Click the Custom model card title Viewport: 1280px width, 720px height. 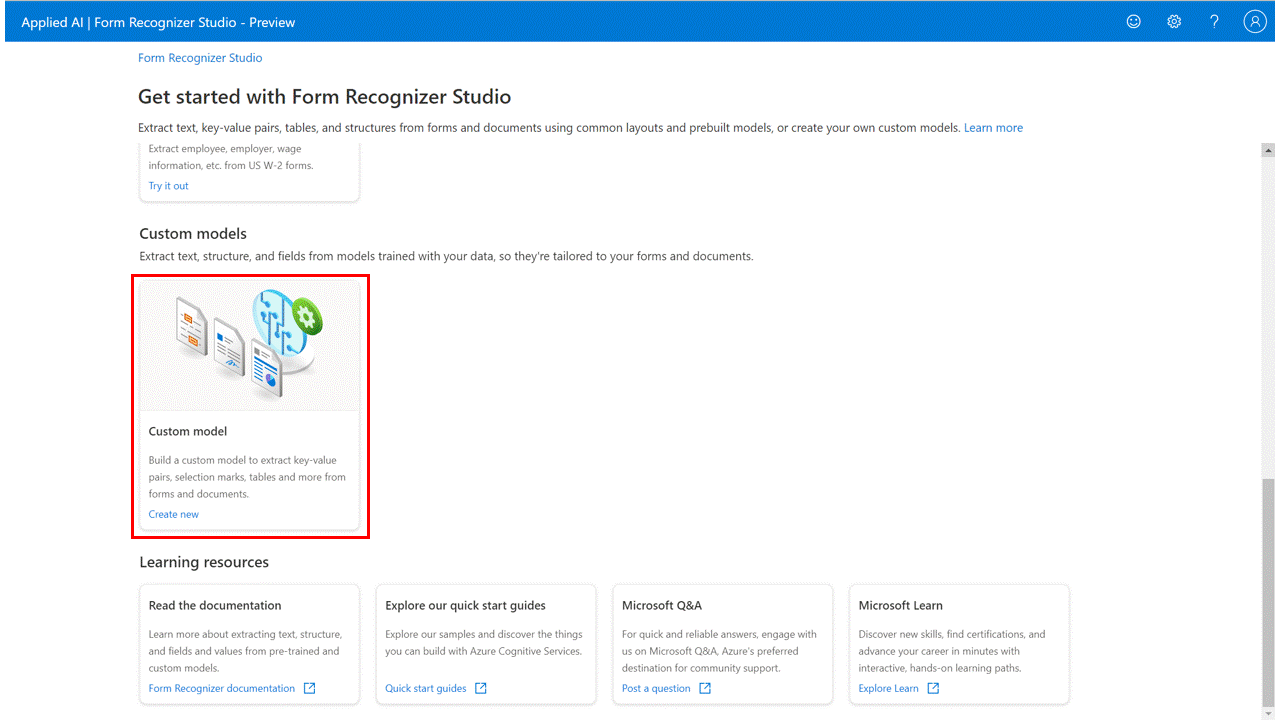[x=188, y=432]
